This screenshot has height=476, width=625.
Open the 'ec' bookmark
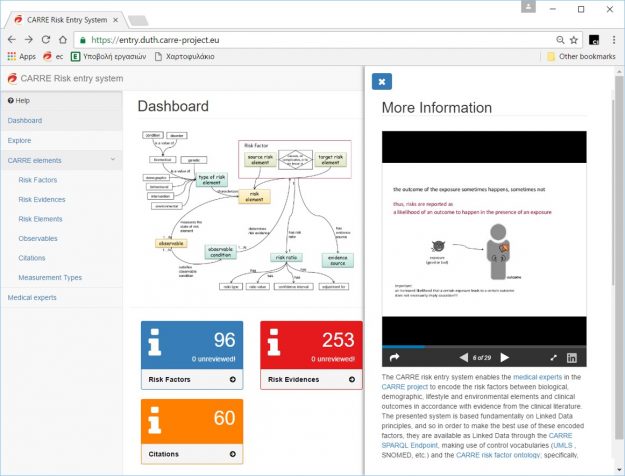click(x=53, y=57)
